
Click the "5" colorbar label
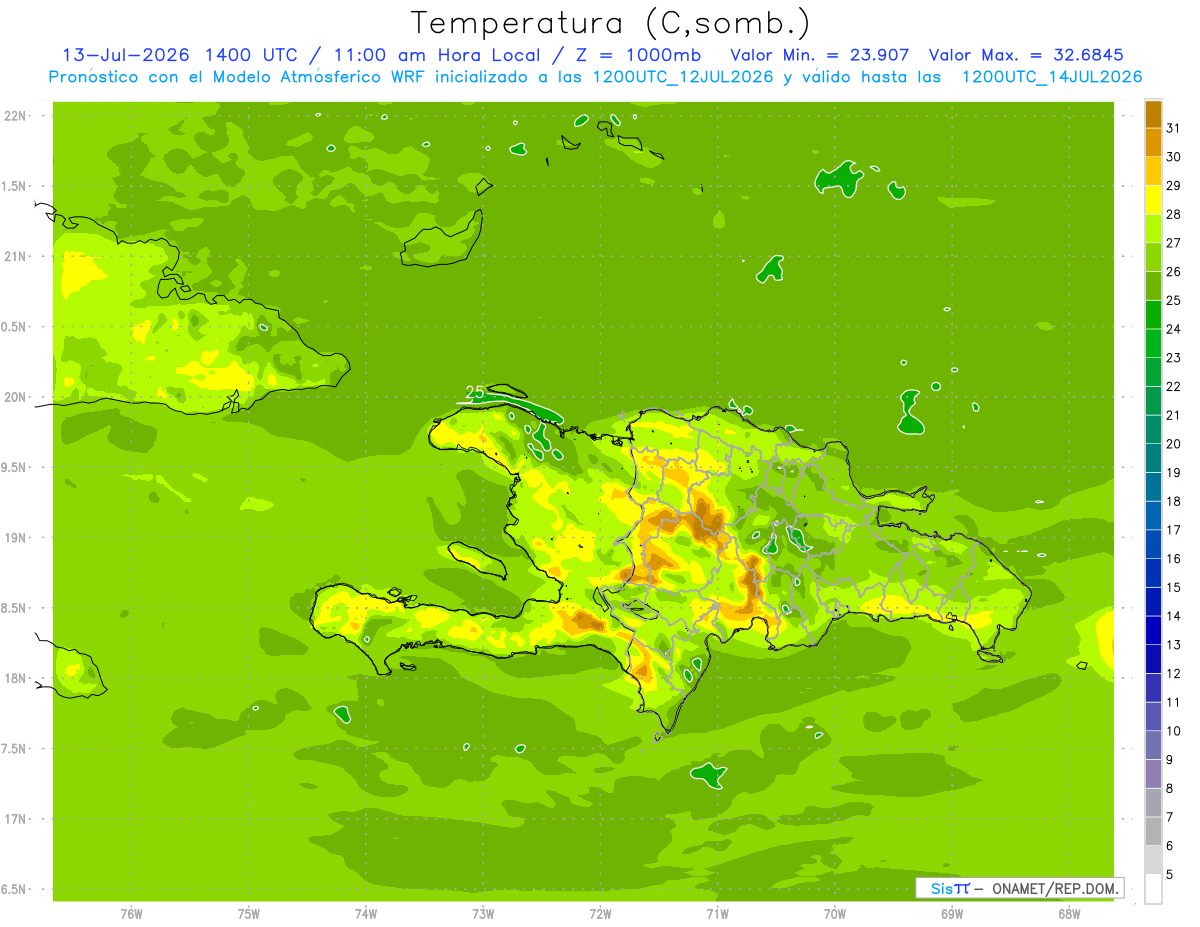click(x=1170, y=874)
